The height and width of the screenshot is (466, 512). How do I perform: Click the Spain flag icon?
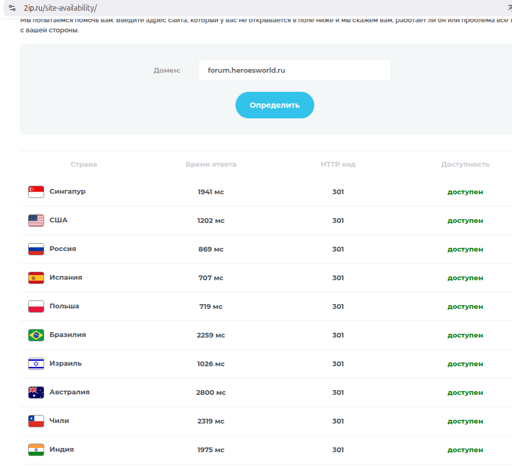pyautogui.click(x=36, y=278)
